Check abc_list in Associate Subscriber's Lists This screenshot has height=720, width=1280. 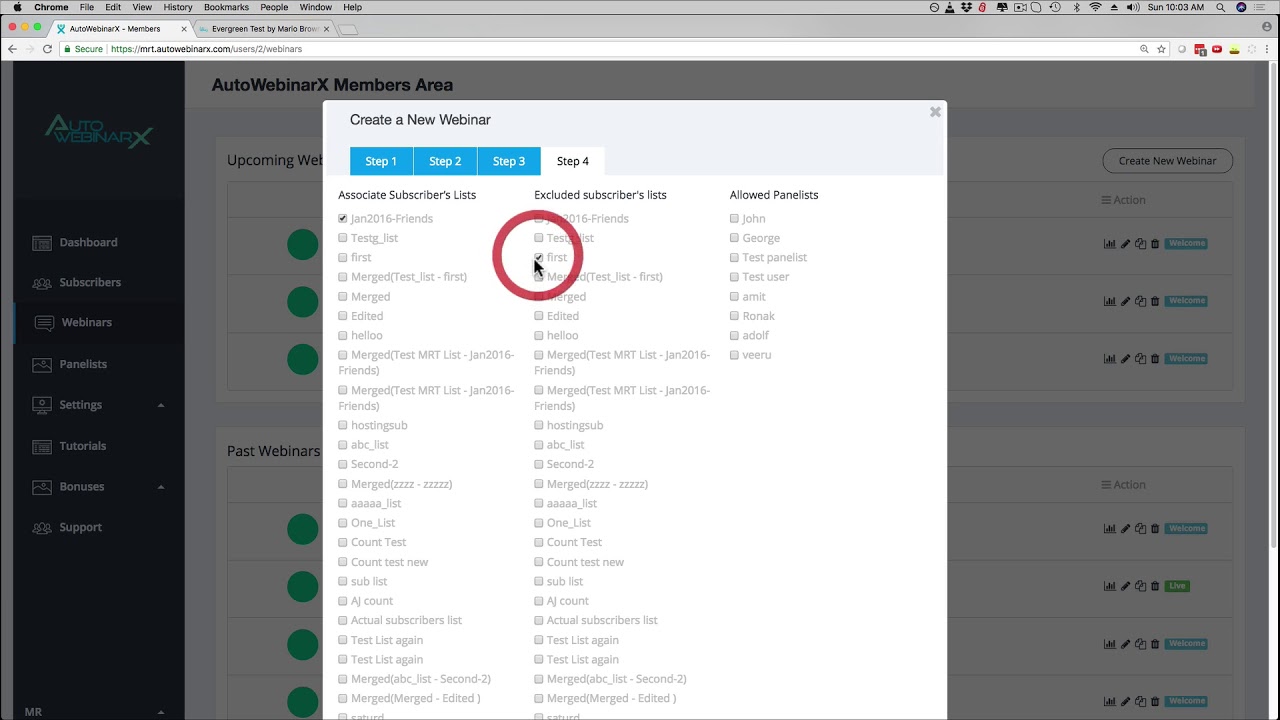pos(343,445)
